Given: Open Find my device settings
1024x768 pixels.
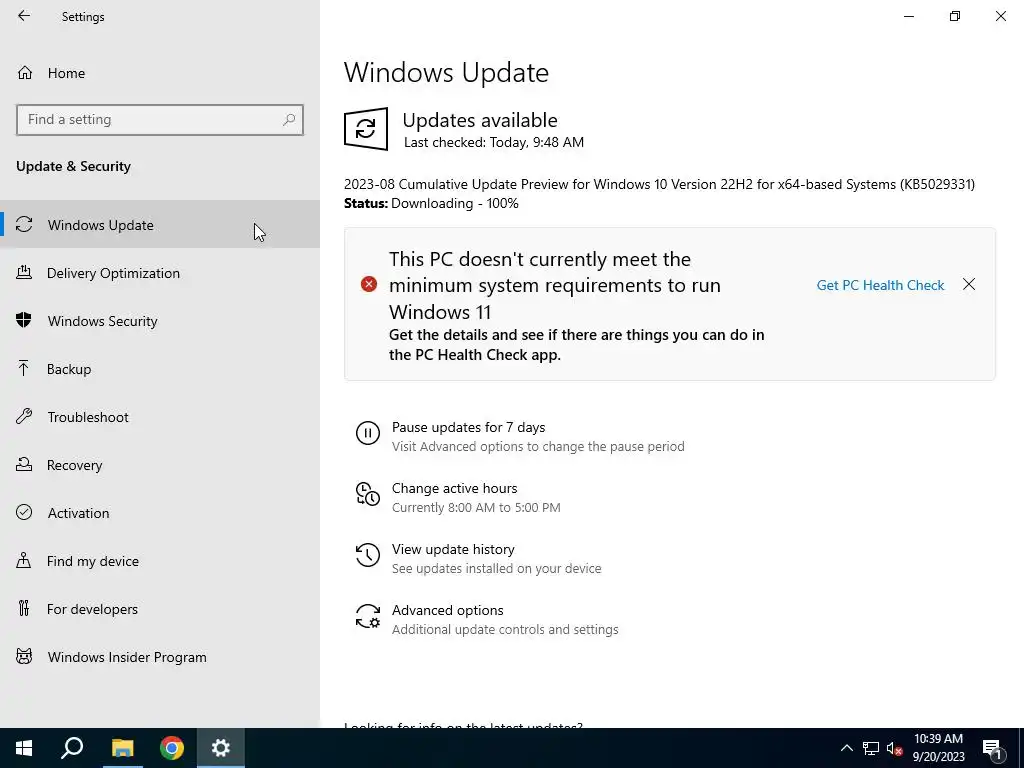Looking at the screenshot, I should coord(160,561).
